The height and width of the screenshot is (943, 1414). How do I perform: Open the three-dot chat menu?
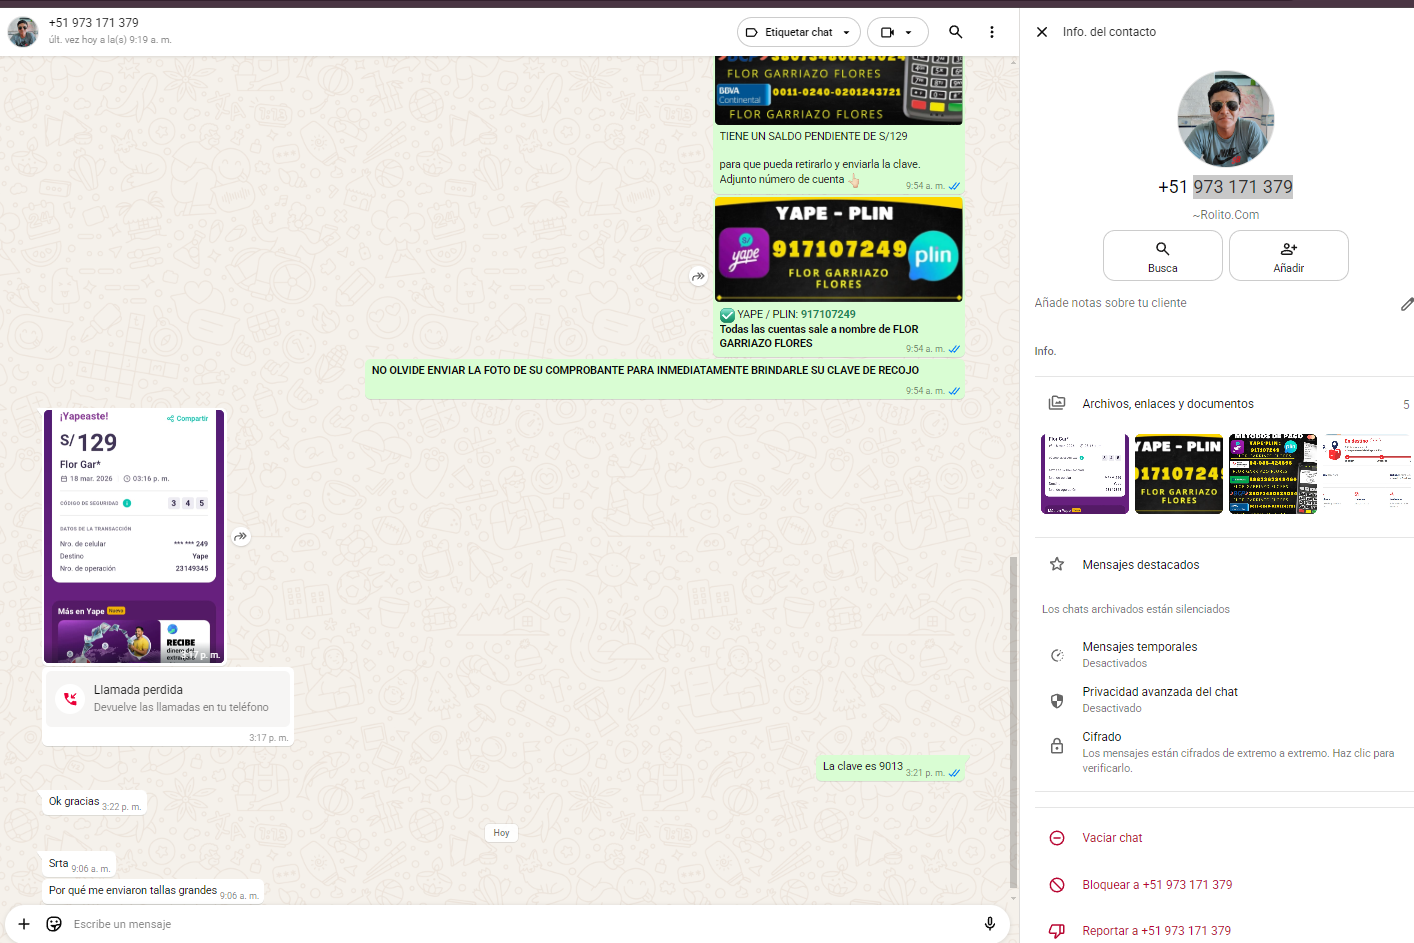(991, 32)
